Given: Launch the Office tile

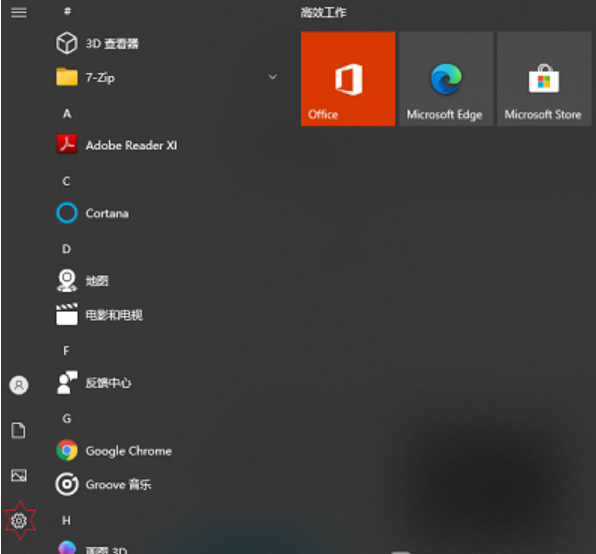Looking at the screenshot, I should (x=348, y=79).
